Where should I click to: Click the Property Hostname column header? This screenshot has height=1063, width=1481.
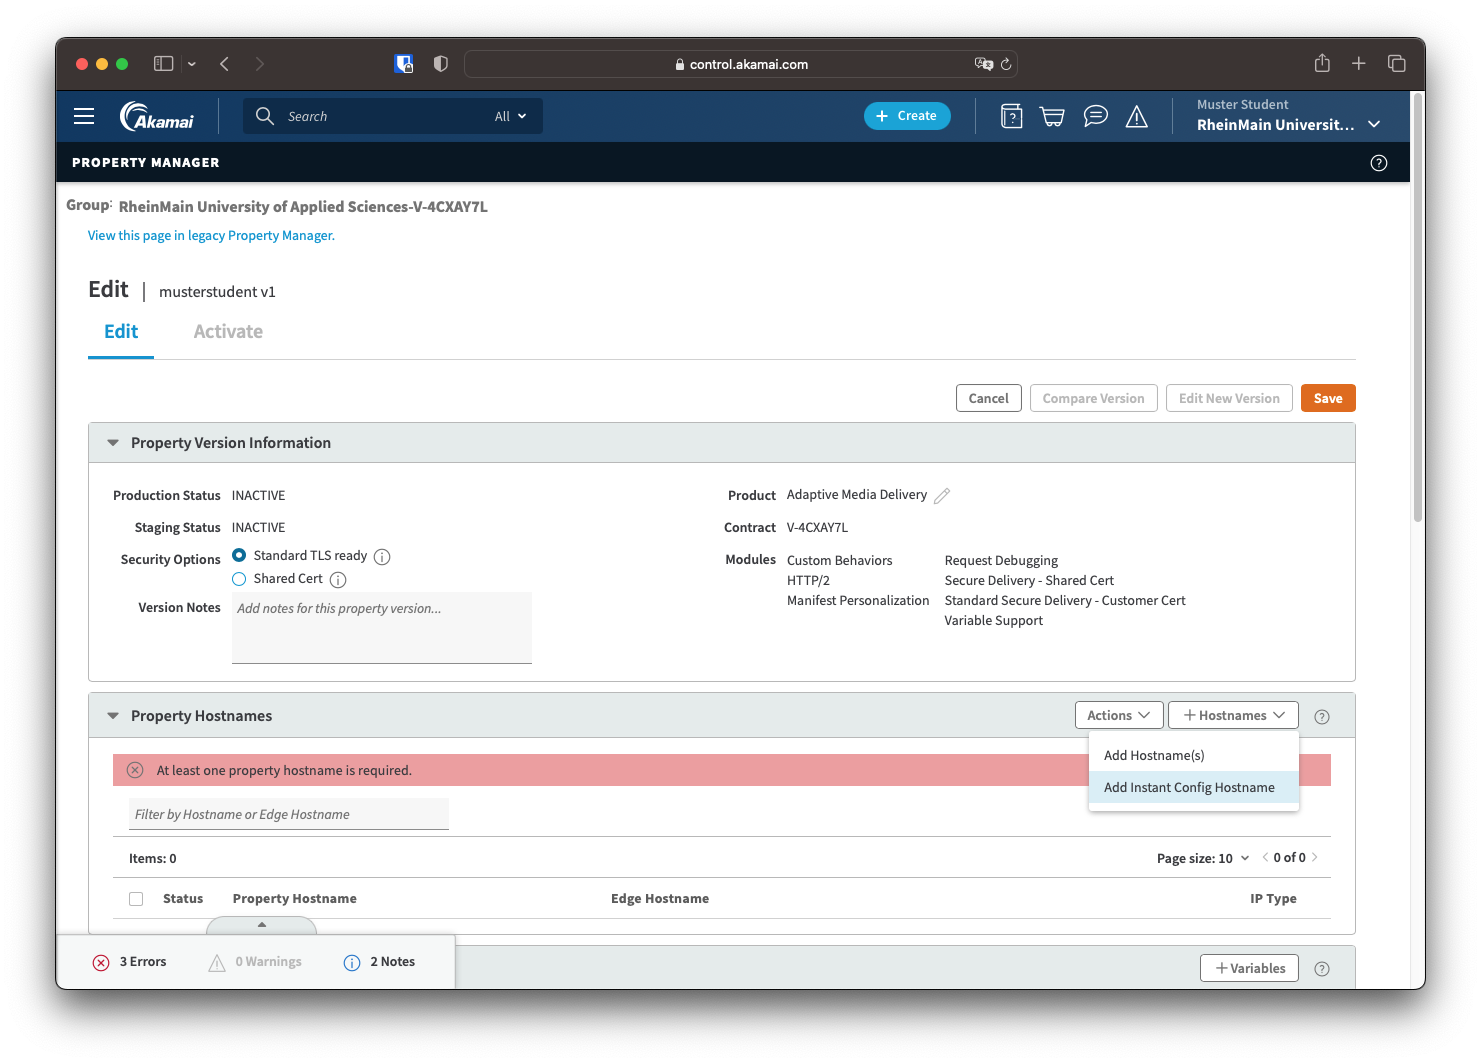[x=295, y=899]
